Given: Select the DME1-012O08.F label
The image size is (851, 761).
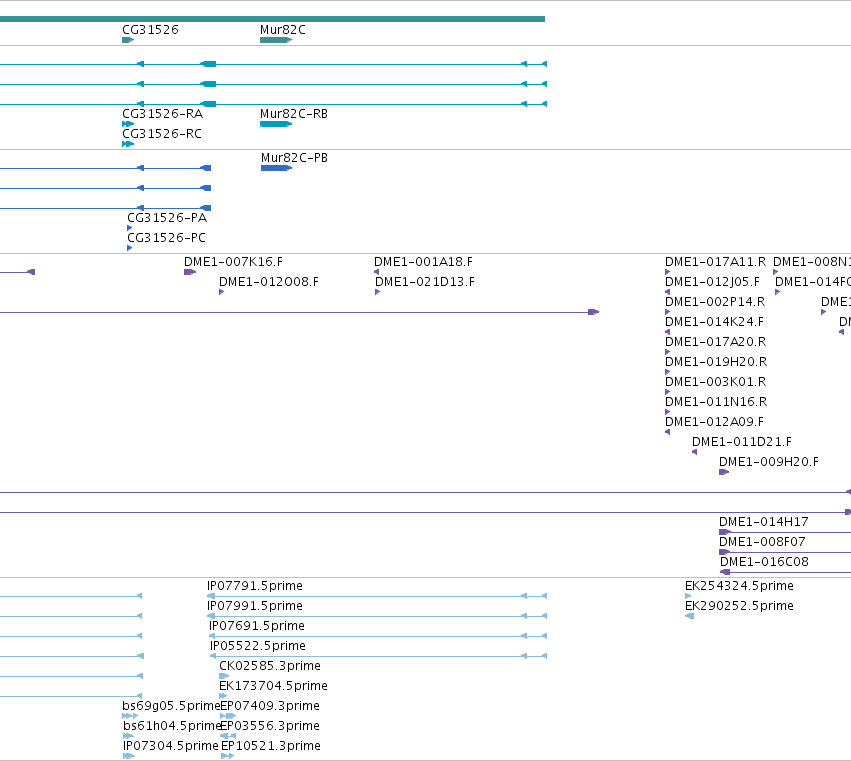Looking at the screenshot, I should tap(269, 282).
